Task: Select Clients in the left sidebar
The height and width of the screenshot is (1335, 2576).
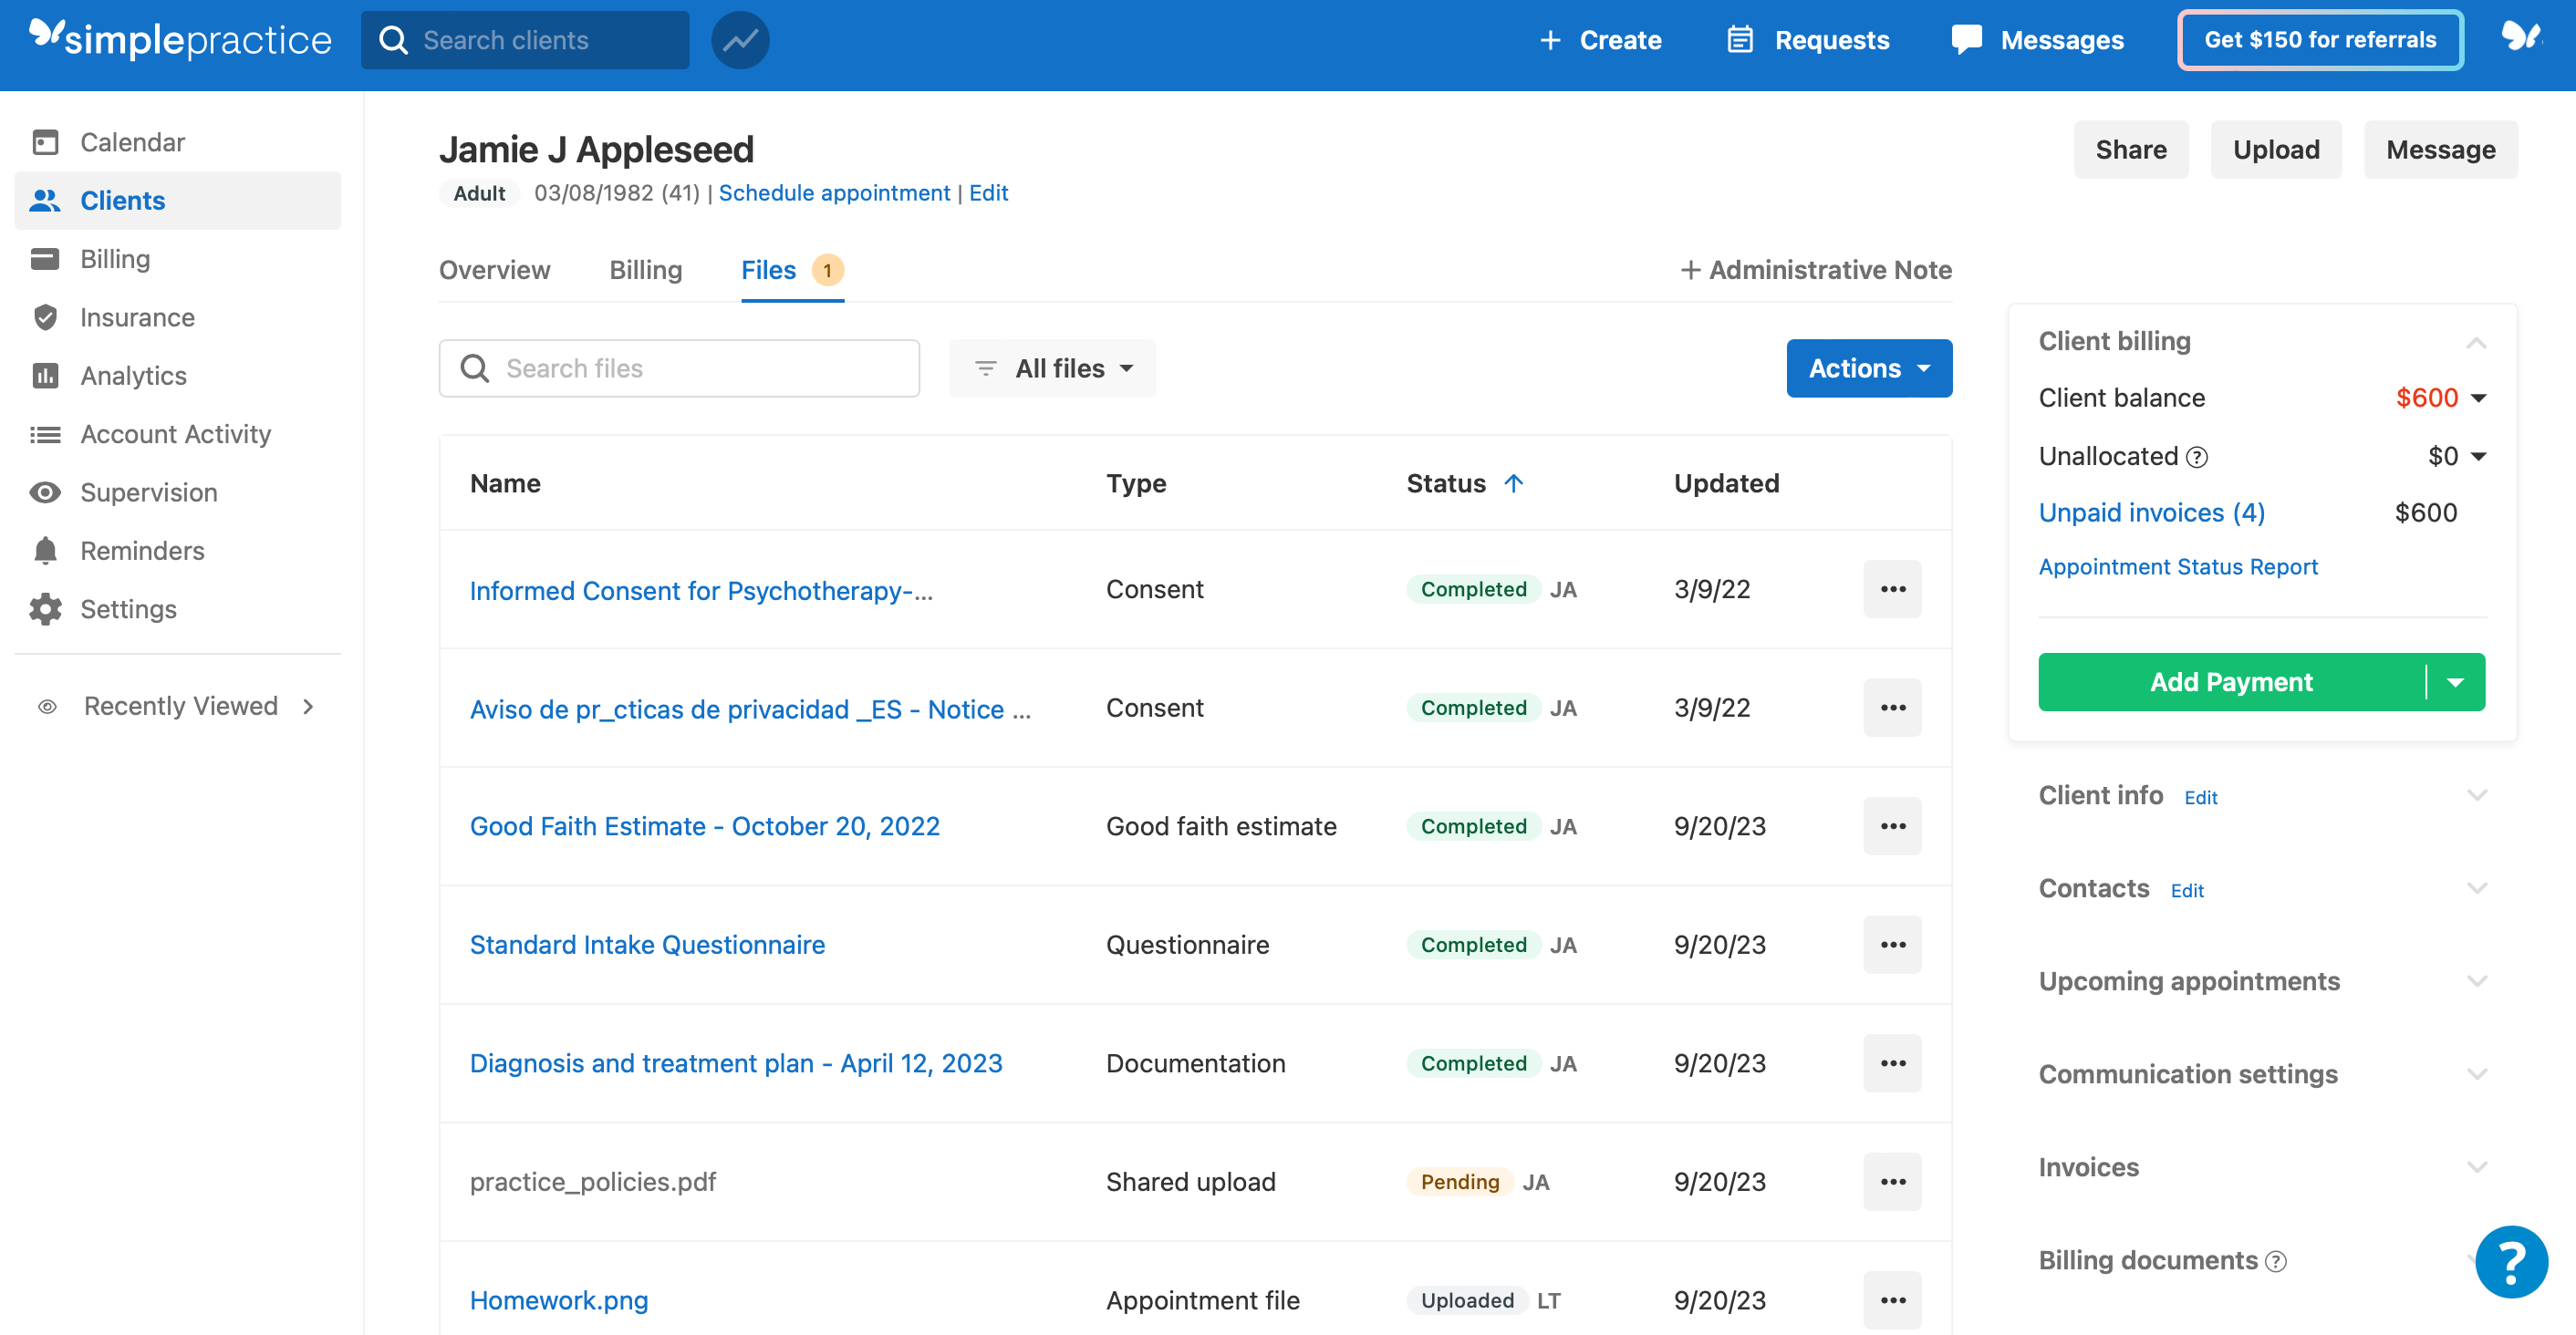Action: 122,200
